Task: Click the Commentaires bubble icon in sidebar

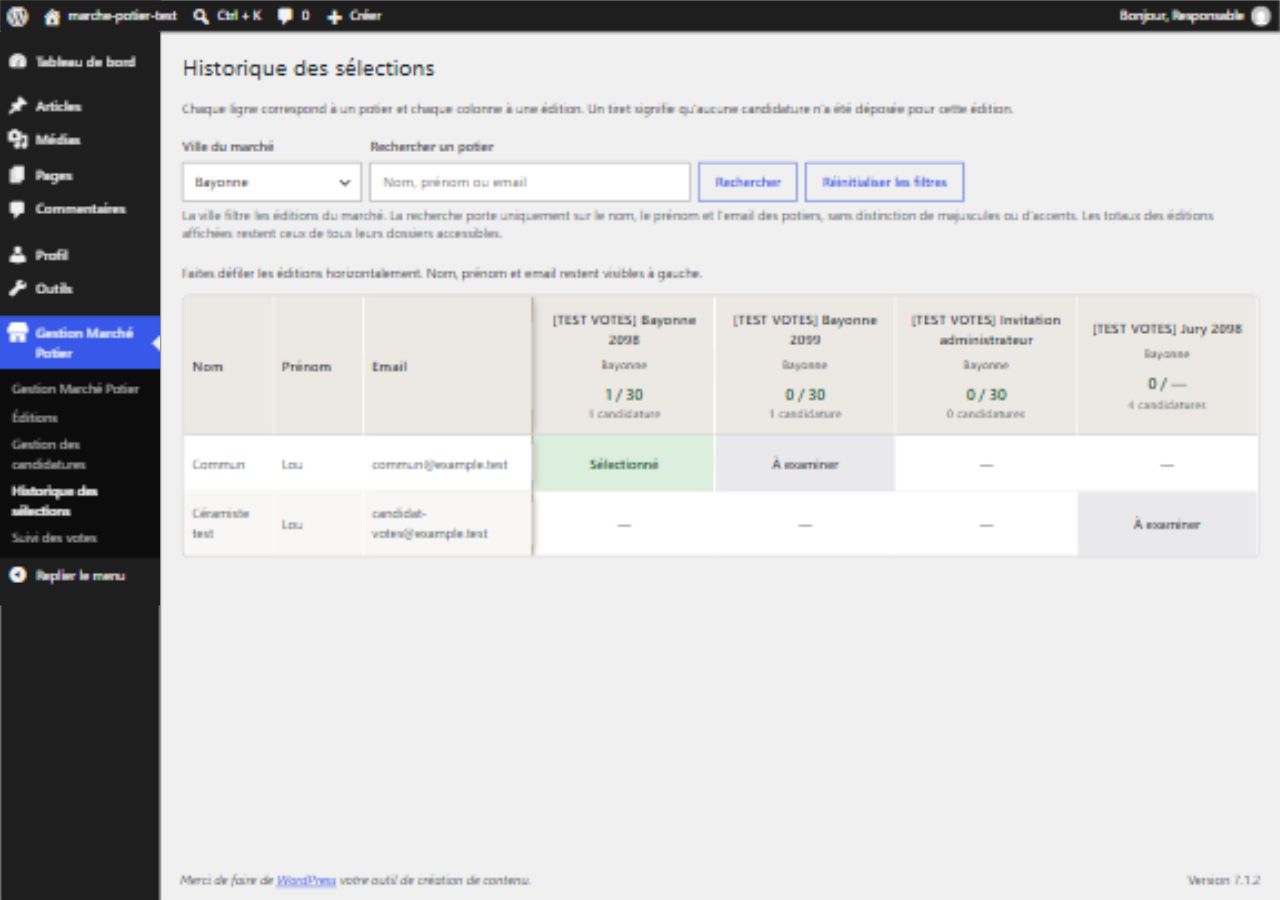Action: click(x=17, y=210)
